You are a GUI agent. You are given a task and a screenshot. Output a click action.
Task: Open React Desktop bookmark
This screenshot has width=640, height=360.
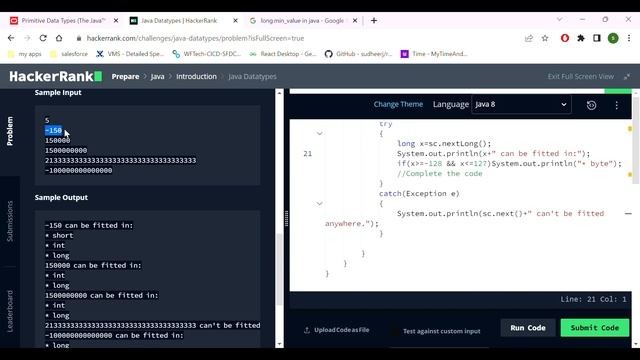coord(282,54)
